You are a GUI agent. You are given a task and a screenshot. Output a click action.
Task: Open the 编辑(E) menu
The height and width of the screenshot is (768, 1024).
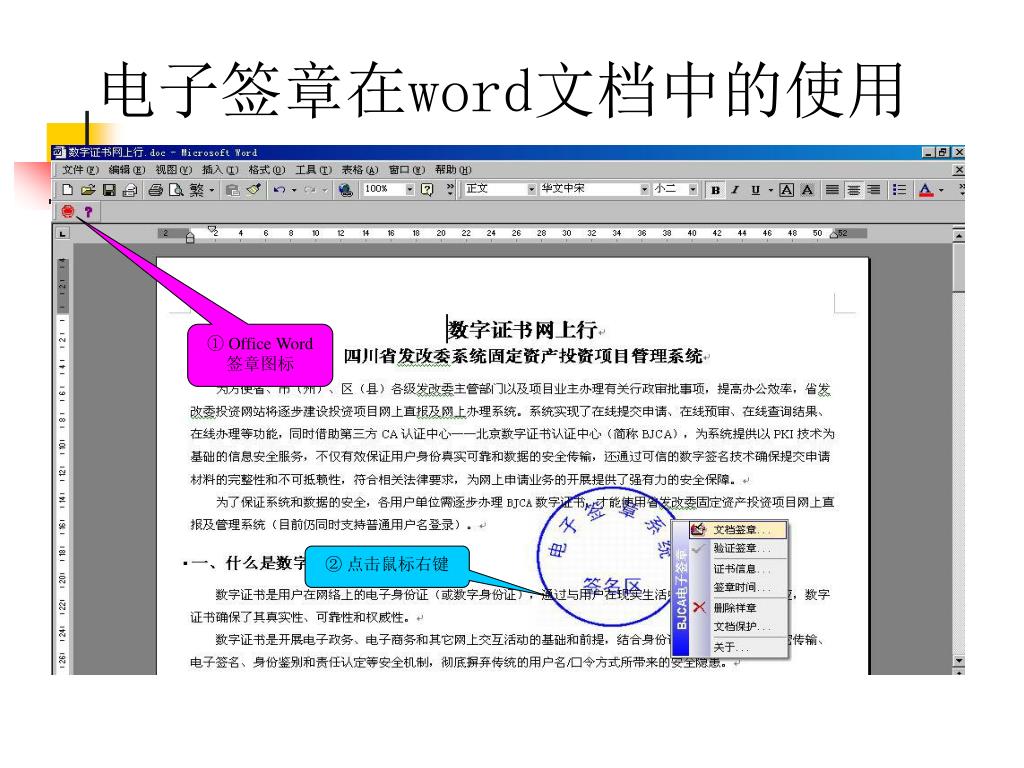127,170
